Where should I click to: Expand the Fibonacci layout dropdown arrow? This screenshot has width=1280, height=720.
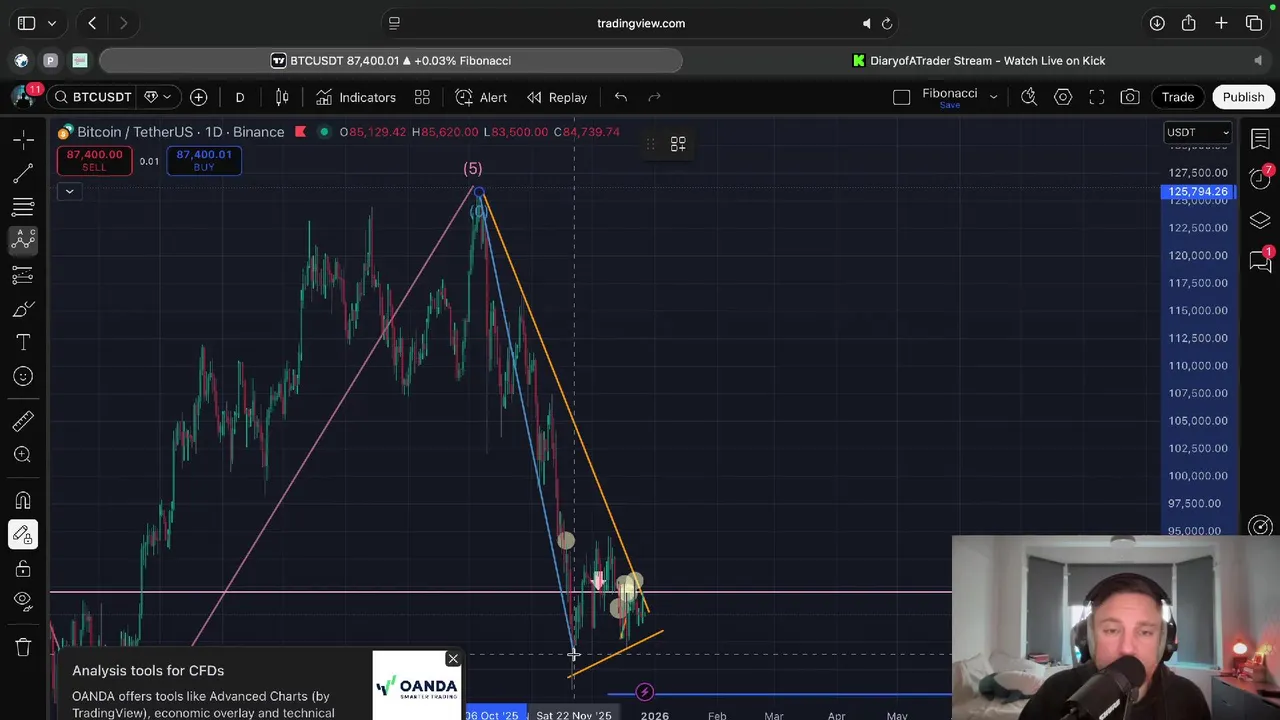993,97
